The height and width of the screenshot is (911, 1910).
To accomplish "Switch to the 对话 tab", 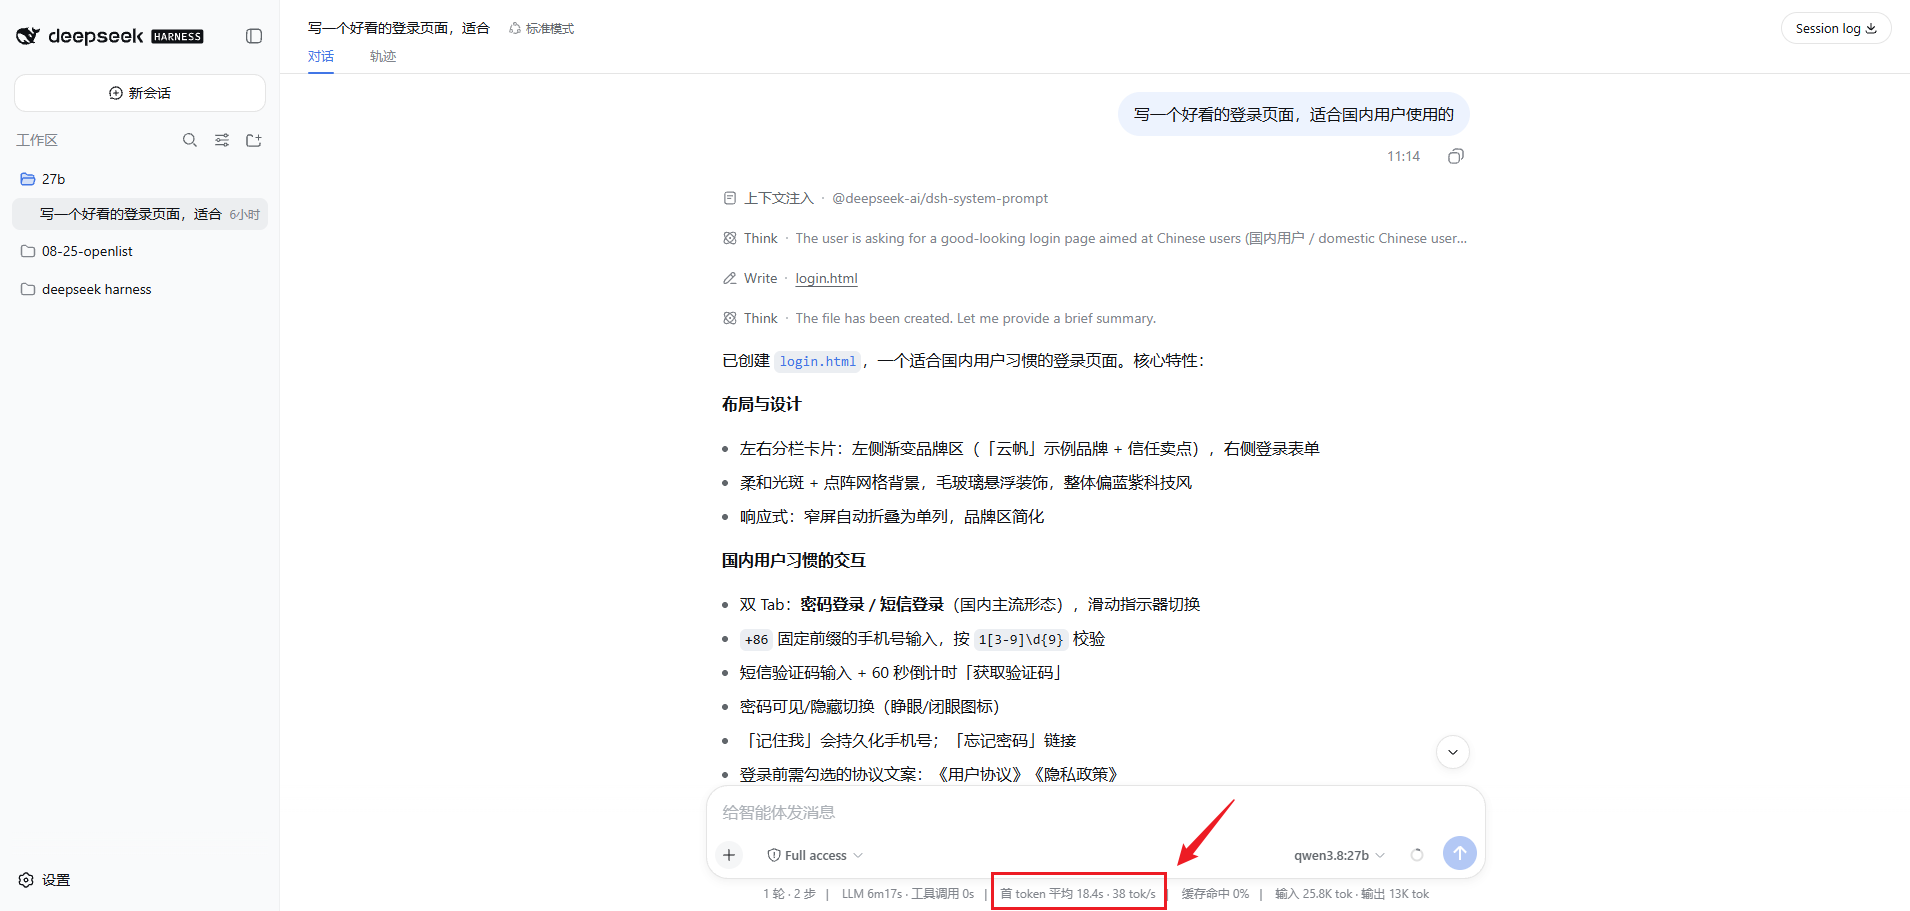I will (x=321, y=57).
